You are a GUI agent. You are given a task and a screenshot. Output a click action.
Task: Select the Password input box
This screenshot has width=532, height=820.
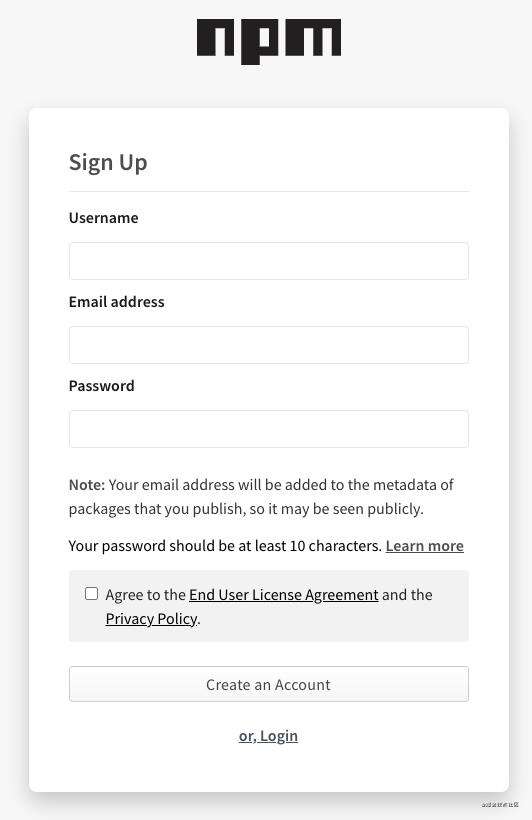[269, 429]
